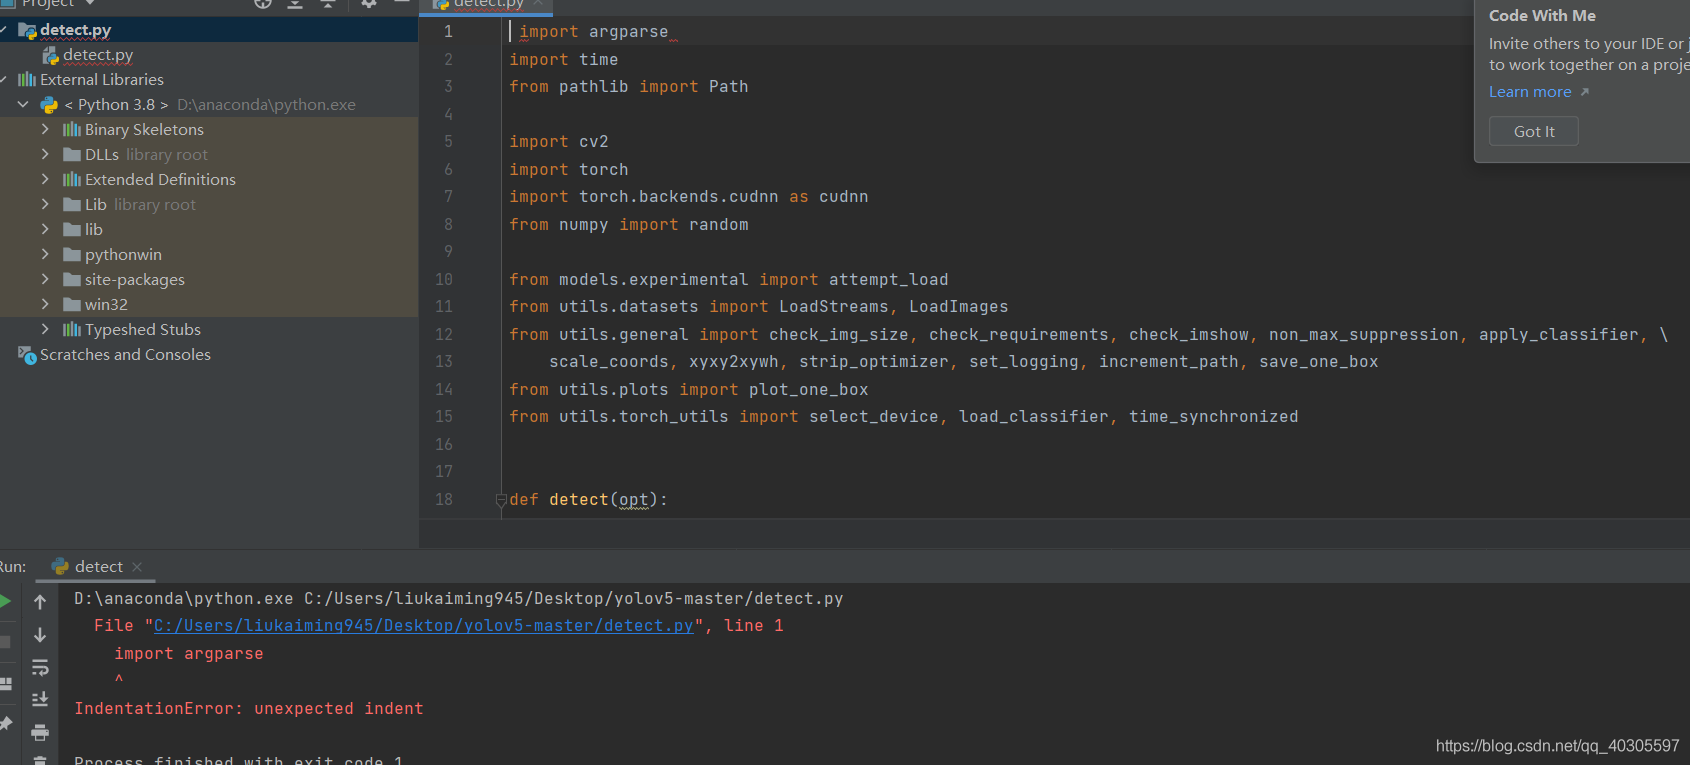Toggle Scroll to End in Run console

point(40,700)
